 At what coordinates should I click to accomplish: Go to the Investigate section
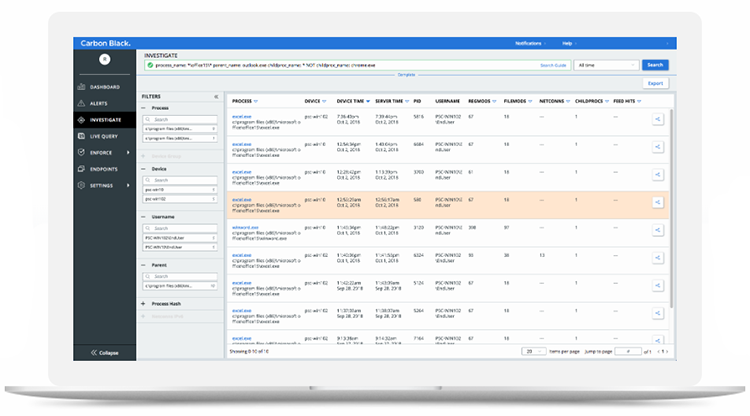tap(105, 120)
